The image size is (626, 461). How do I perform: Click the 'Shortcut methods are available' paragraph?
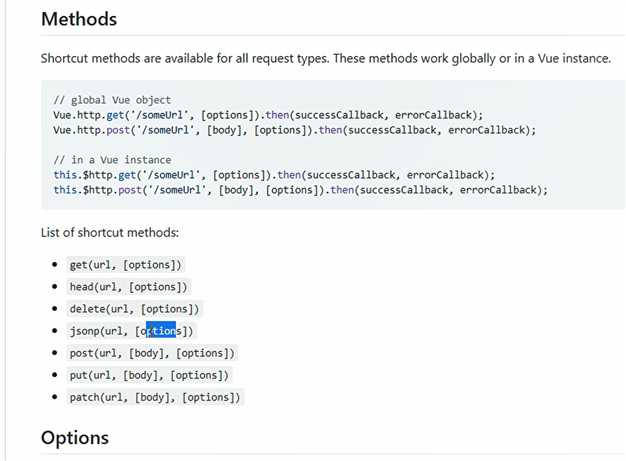(326, 59)
